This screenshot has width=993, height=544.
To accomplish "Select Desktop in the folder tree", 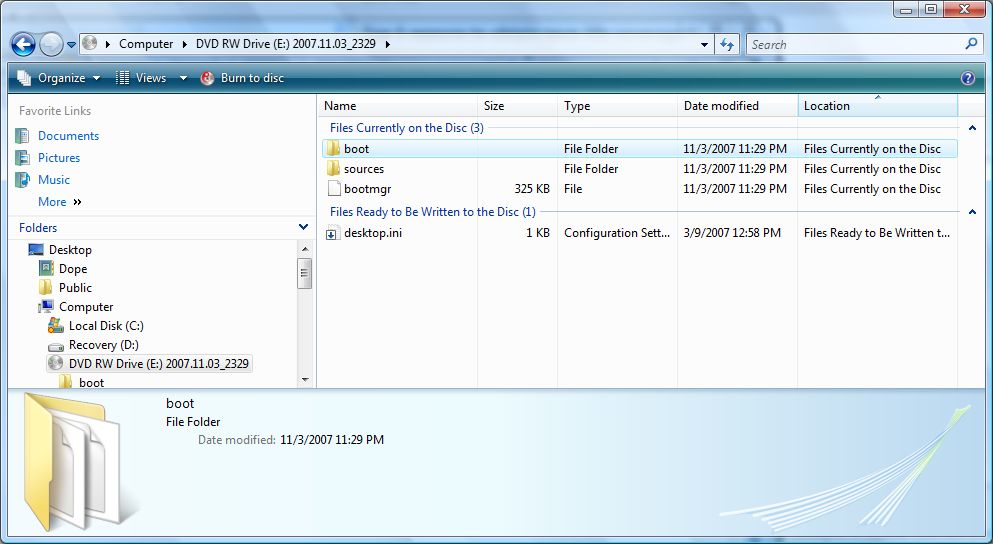I will coord(70,250).
